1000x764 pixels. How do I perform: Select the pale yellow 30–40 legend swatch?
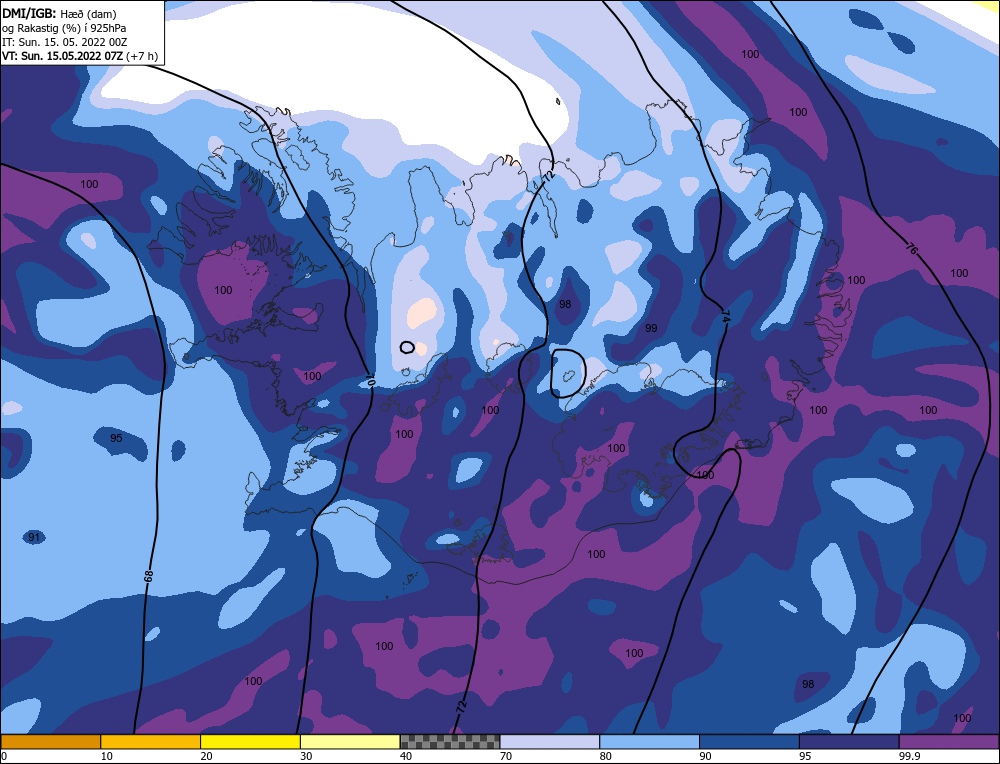coord(350,742)
